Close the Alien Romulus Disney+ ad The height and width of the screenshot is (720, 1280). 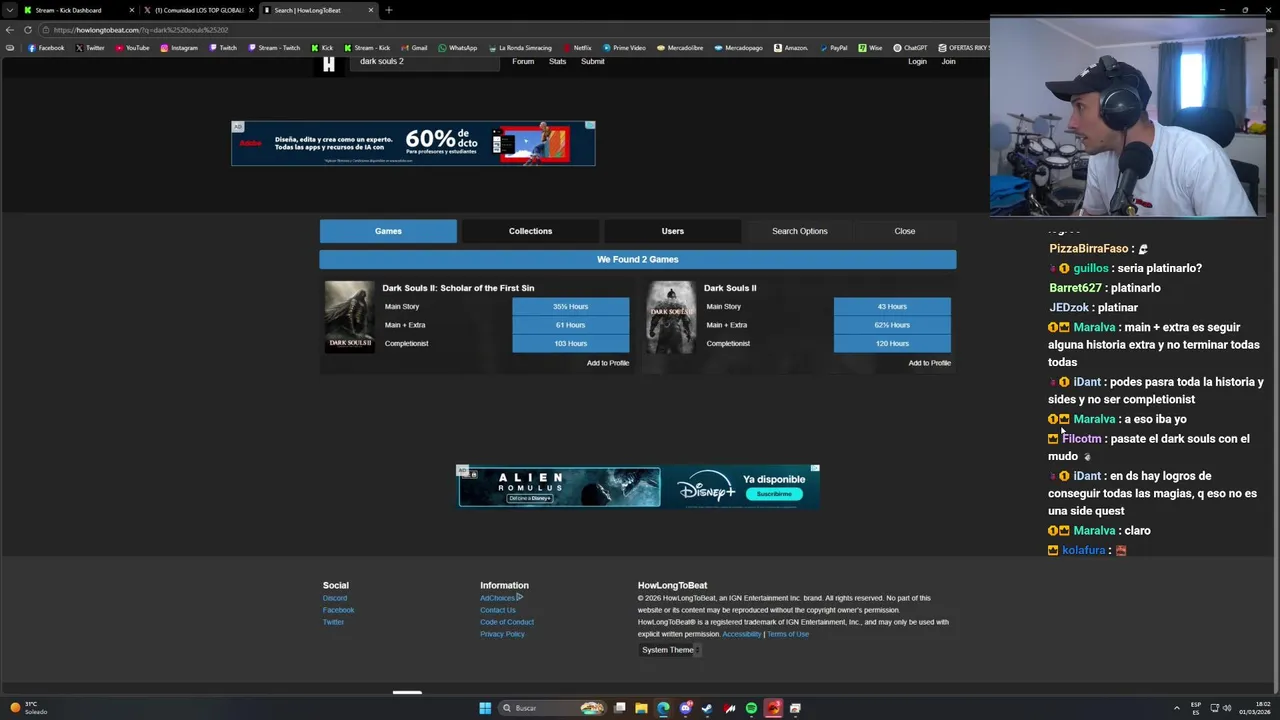coord(815,468)
